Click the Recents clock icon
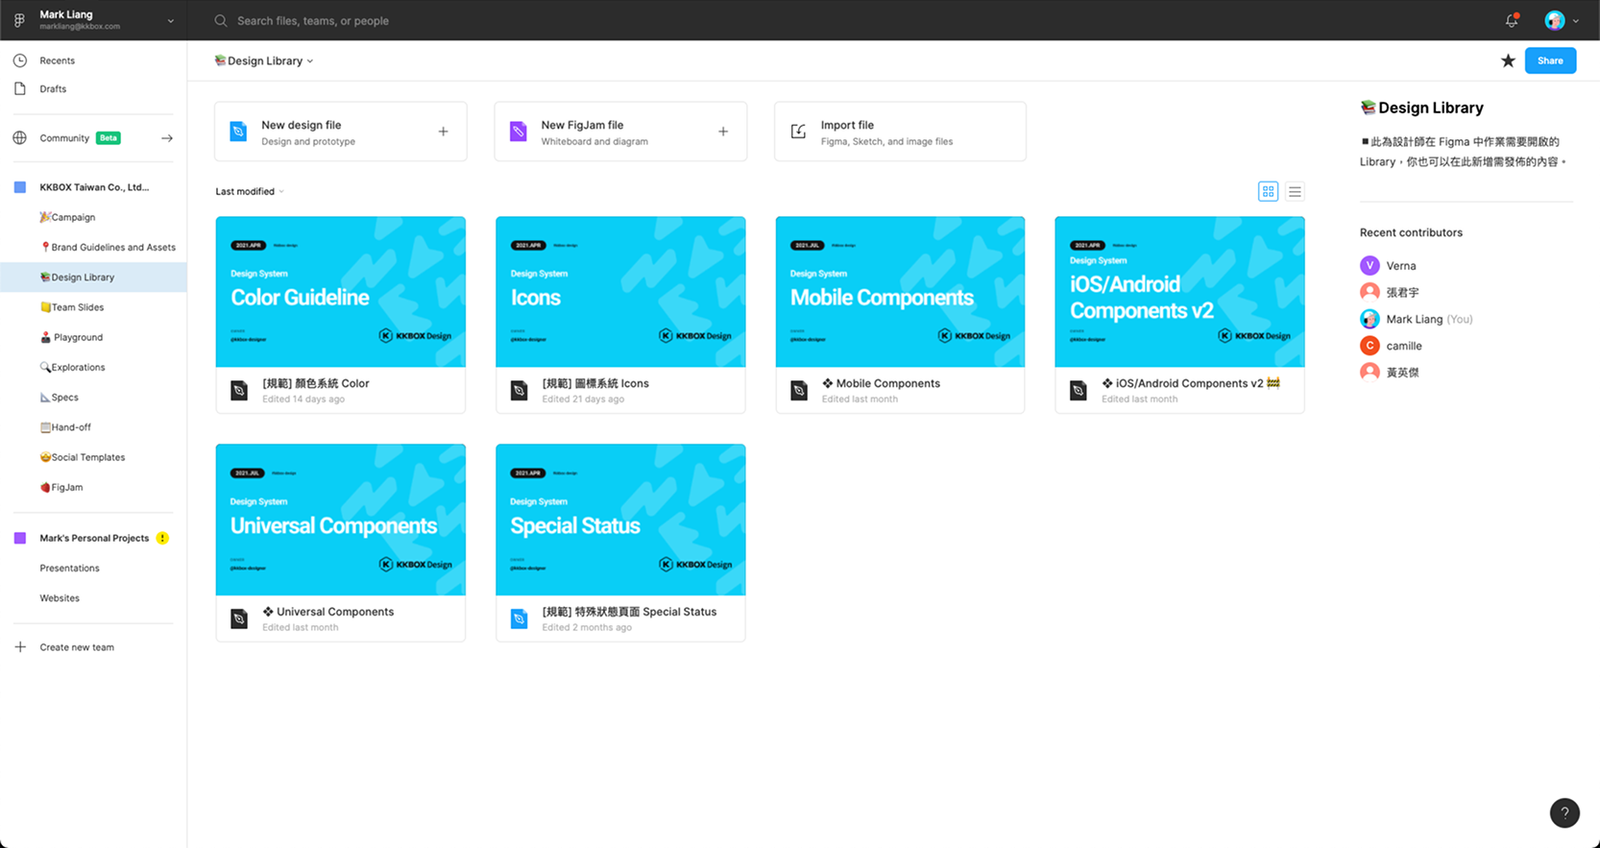This screenshot has width=1600, height=848. coord(19,60)
